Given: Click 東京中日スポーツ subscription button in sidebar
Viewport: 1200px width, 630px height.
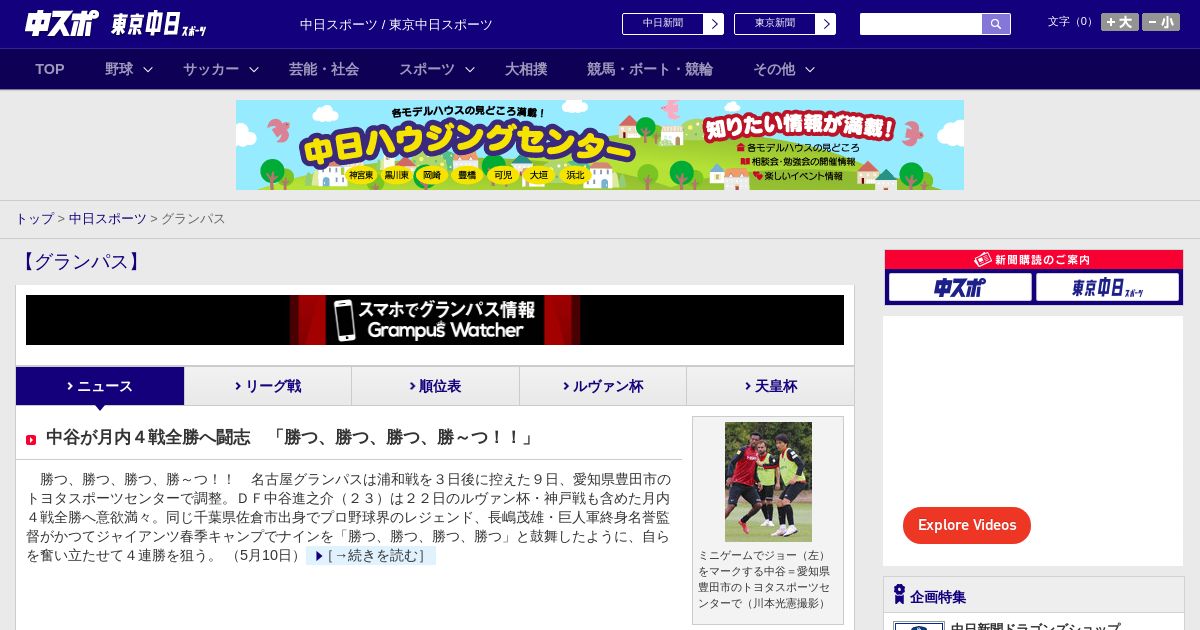Looking at the screenshot, I should [x=1107, y=288].
